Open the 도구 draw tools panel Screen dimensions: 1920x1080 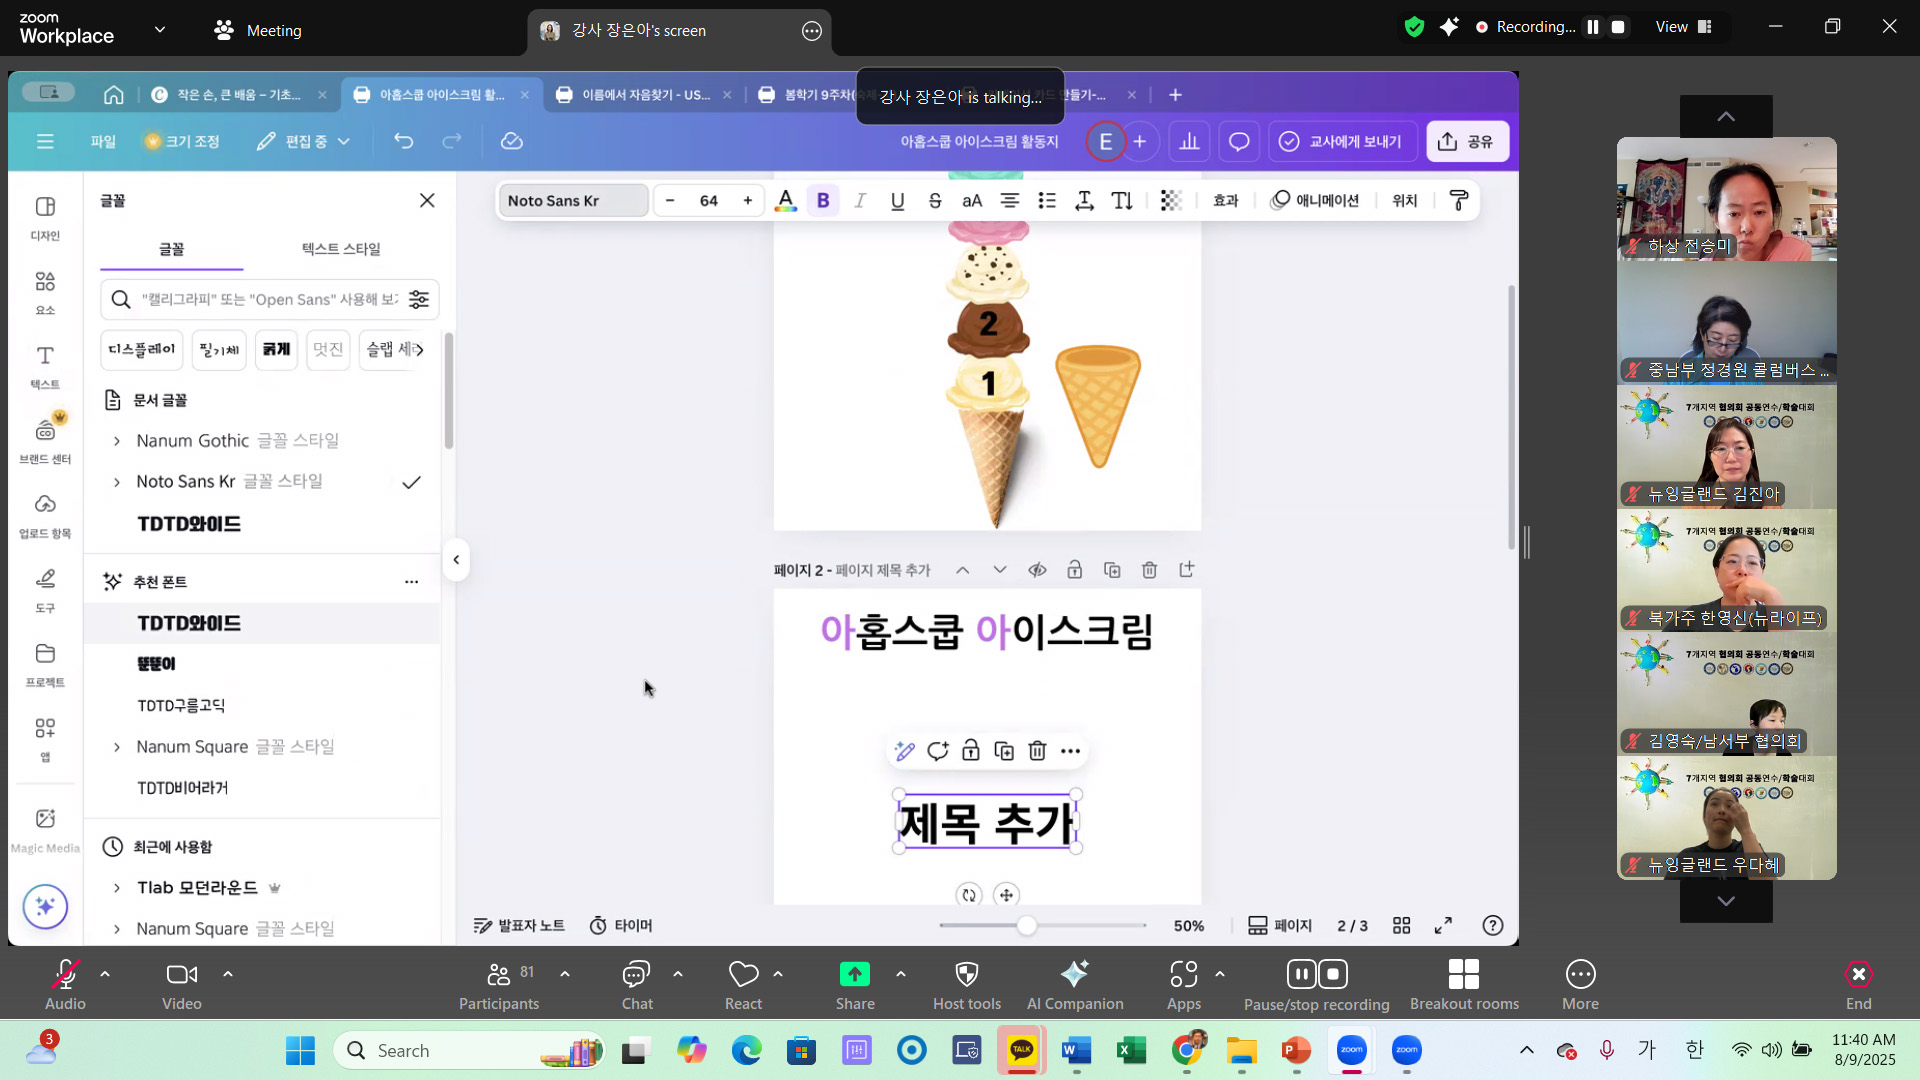(45, 591)
